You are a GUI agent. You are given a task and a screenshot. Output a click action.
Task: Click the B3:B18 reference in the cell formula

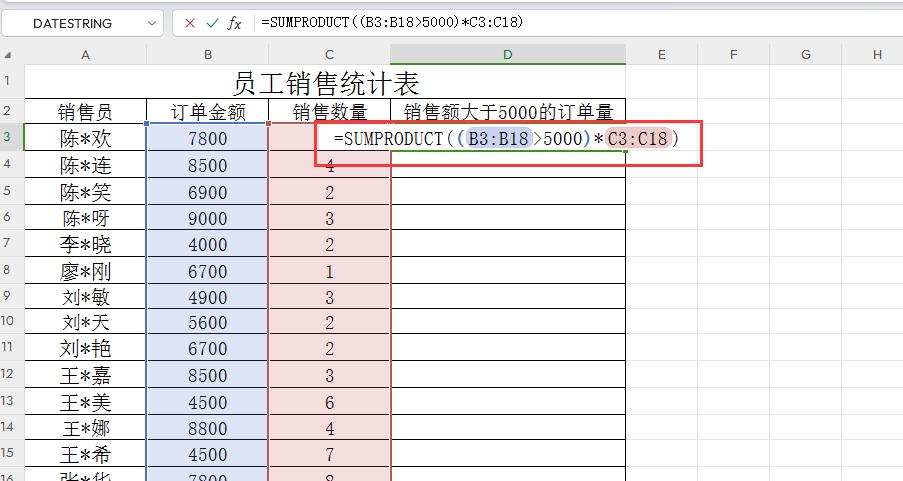pos(498,138)
